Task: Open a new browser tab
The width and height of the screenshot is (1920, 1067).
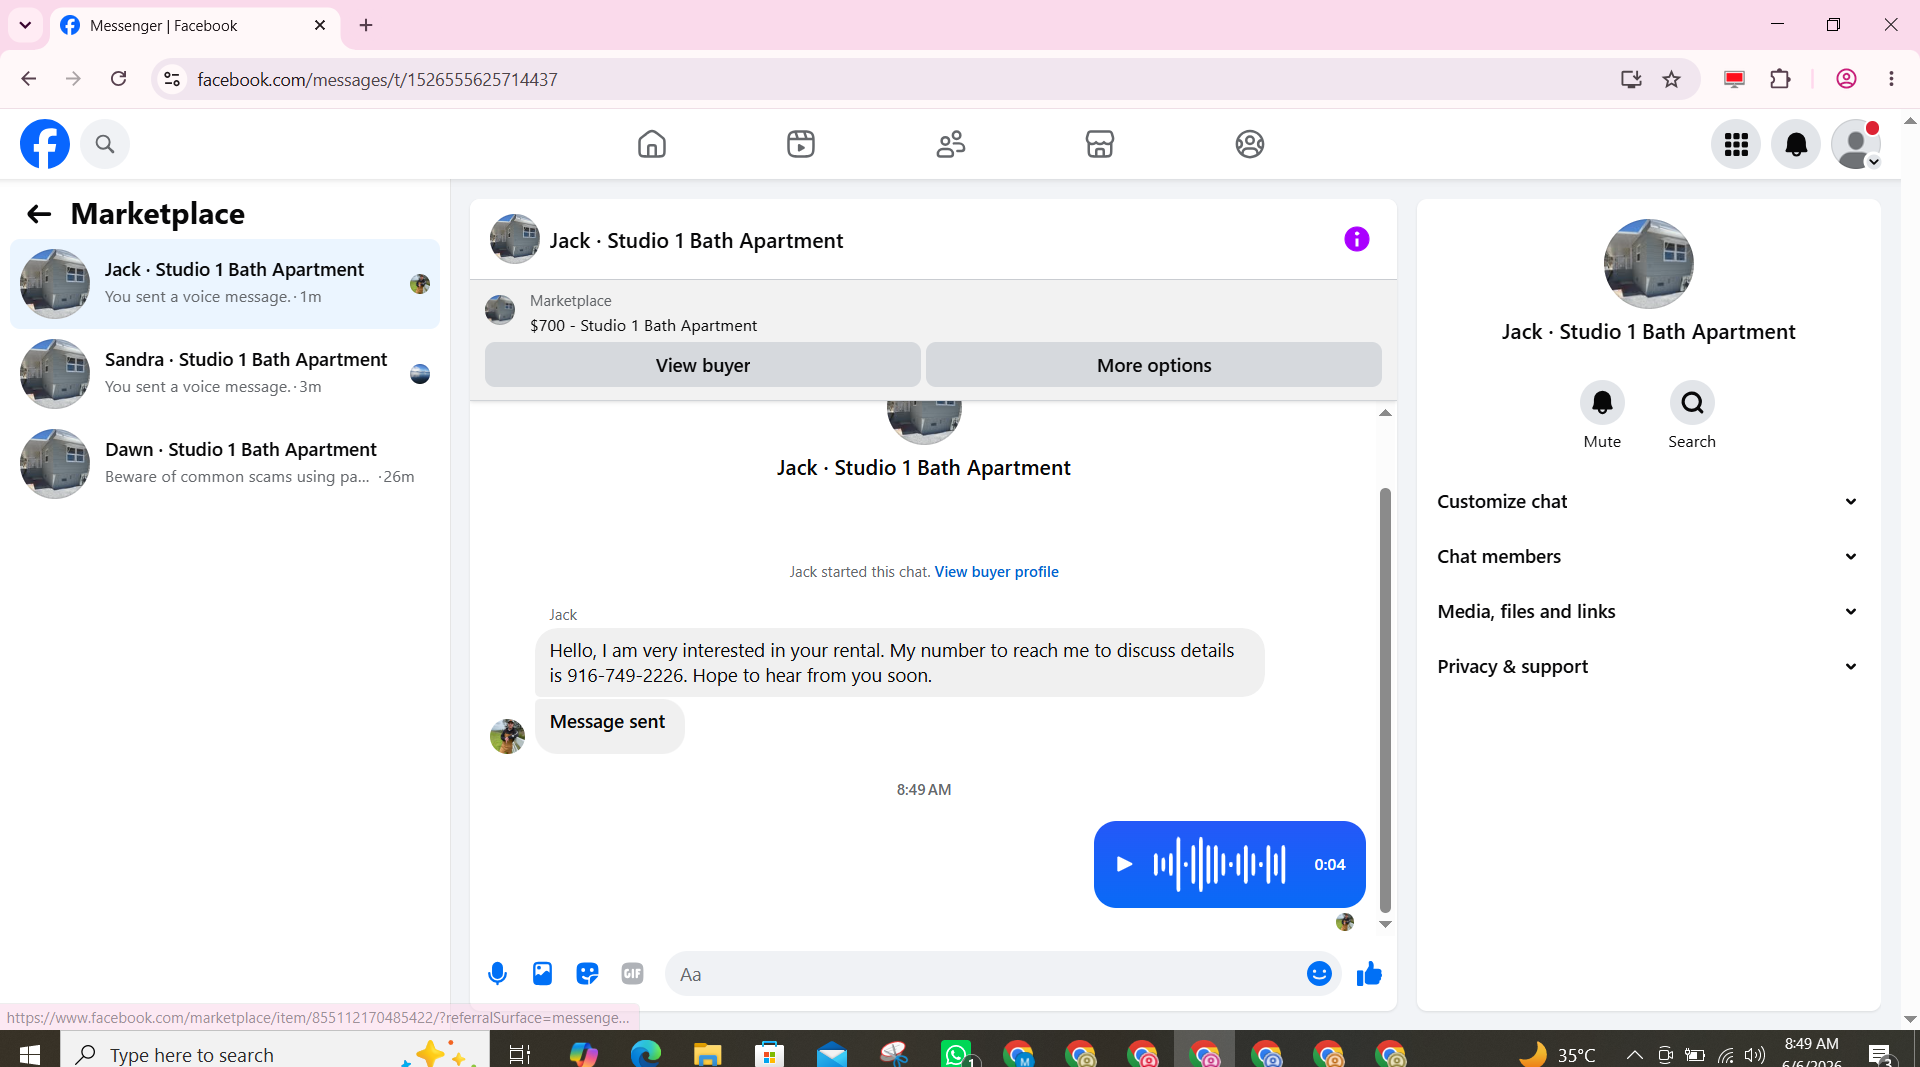Action: (366, 26)
